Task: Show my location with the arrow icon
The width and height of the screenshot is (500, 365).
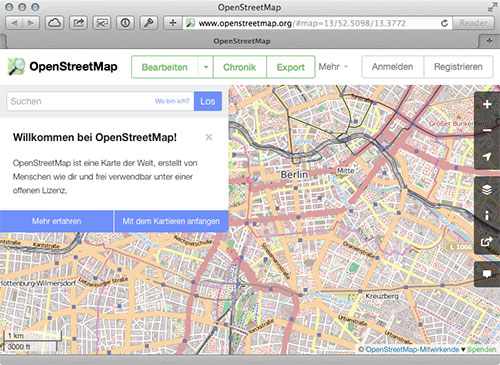Action: pyautogui.click(x=487, y=156)
